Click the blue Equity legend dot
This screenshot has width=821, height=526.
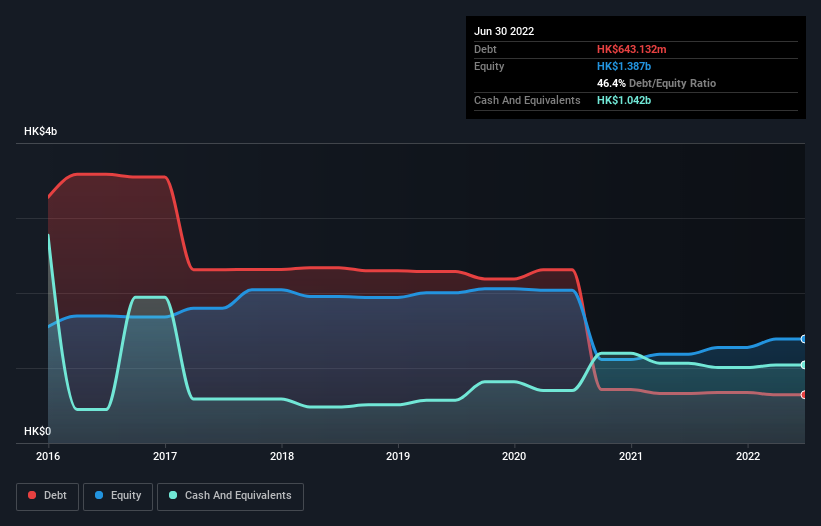click(x=99, y=495)
